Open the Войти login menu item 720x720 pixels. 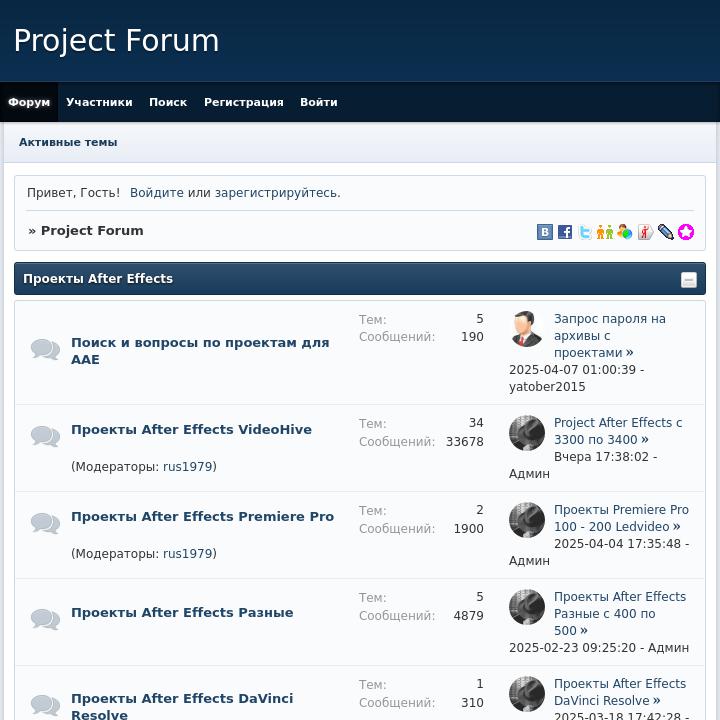(319, 102)
